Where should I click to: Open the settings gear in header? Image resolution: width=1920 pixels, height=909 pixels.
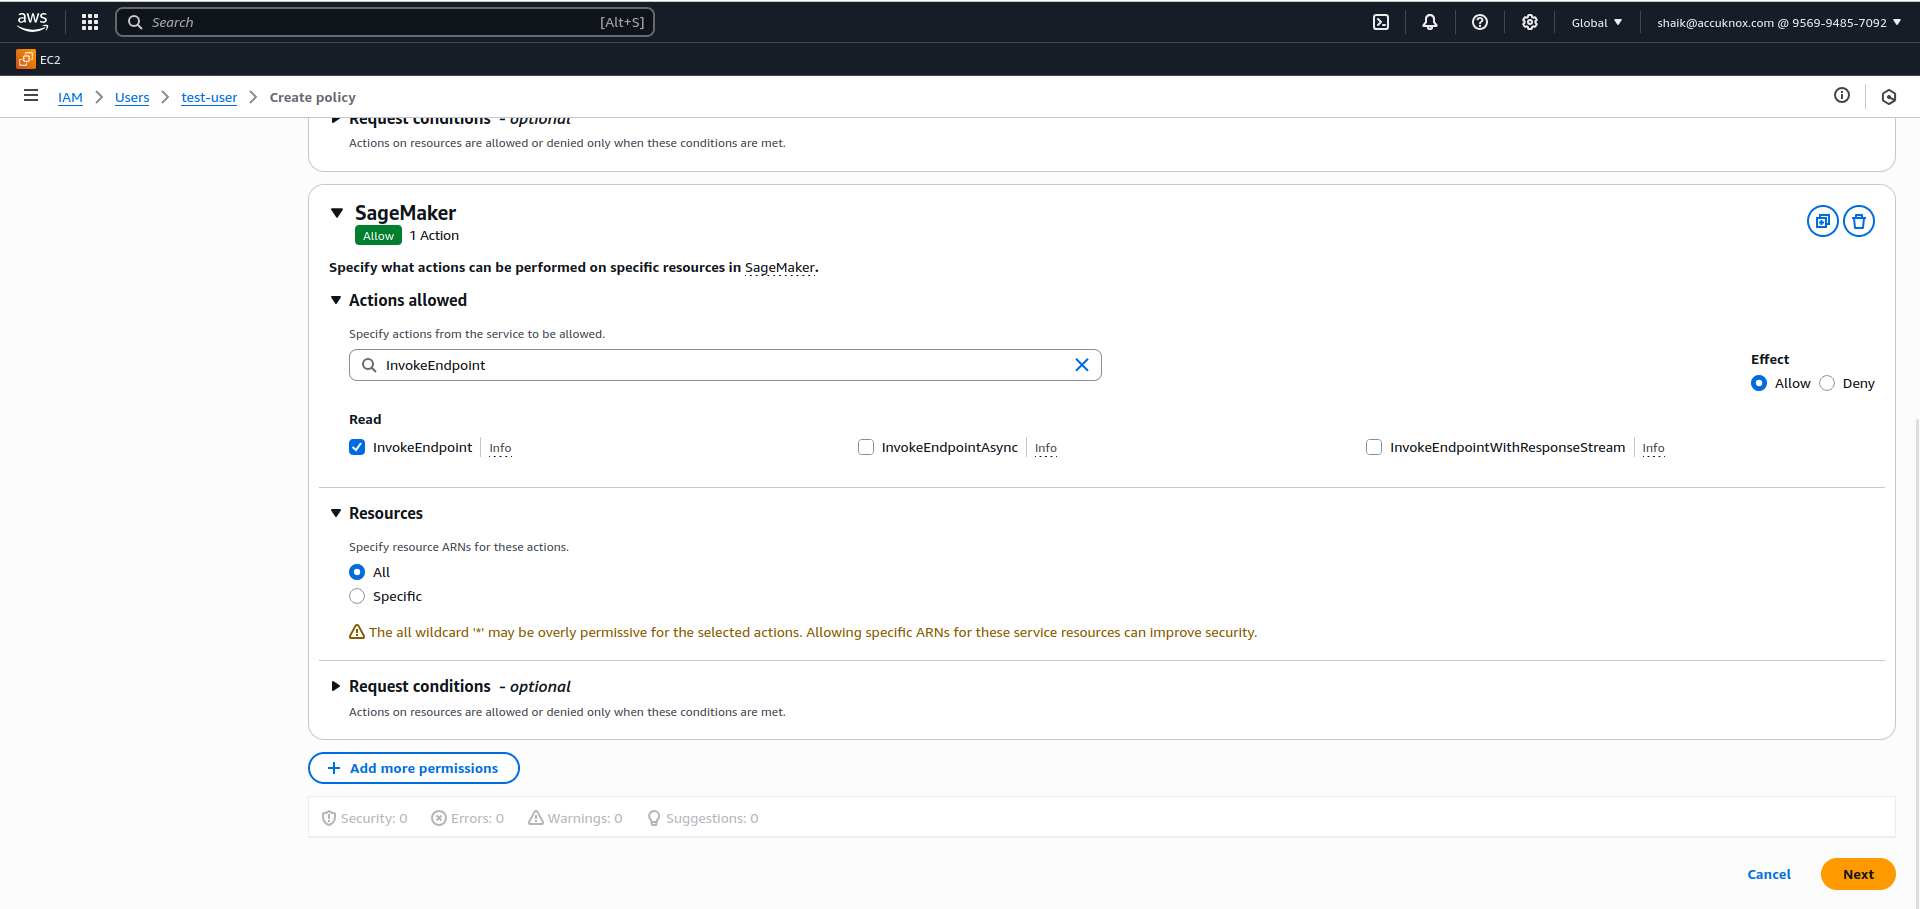pos(1530,22)
